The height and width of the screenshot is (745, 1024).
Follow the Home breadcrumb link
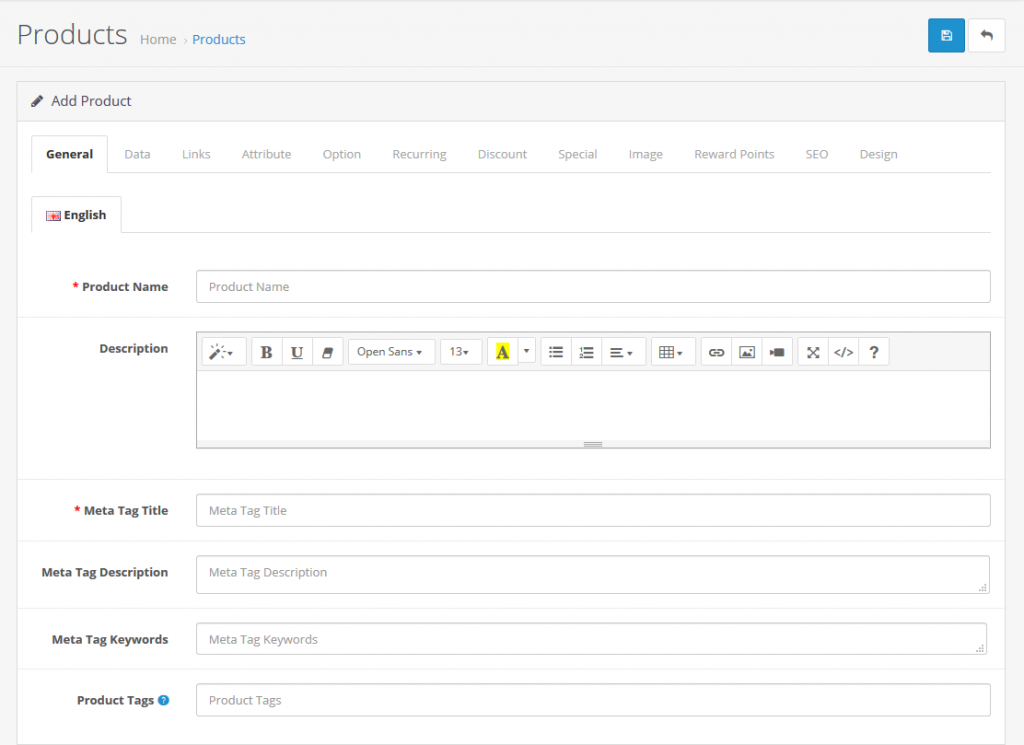click(x=157, y=39)
